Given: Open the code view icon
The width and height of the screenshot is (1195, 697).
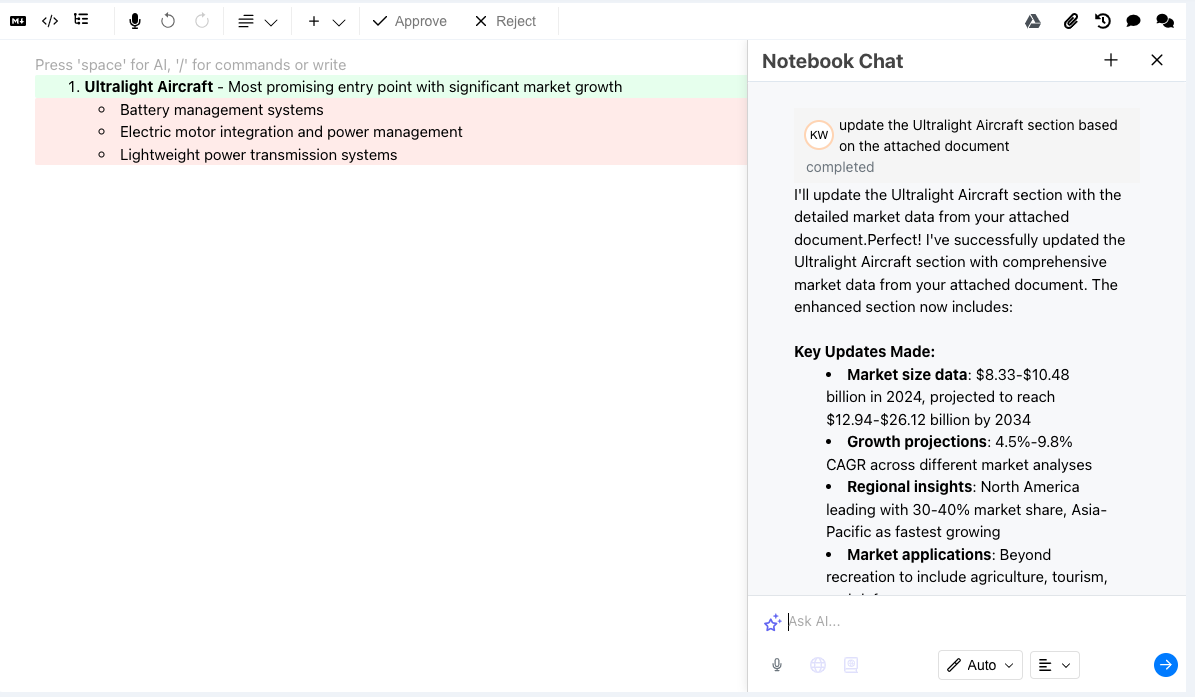Looking at the screenshot, I should click(50, 21).
